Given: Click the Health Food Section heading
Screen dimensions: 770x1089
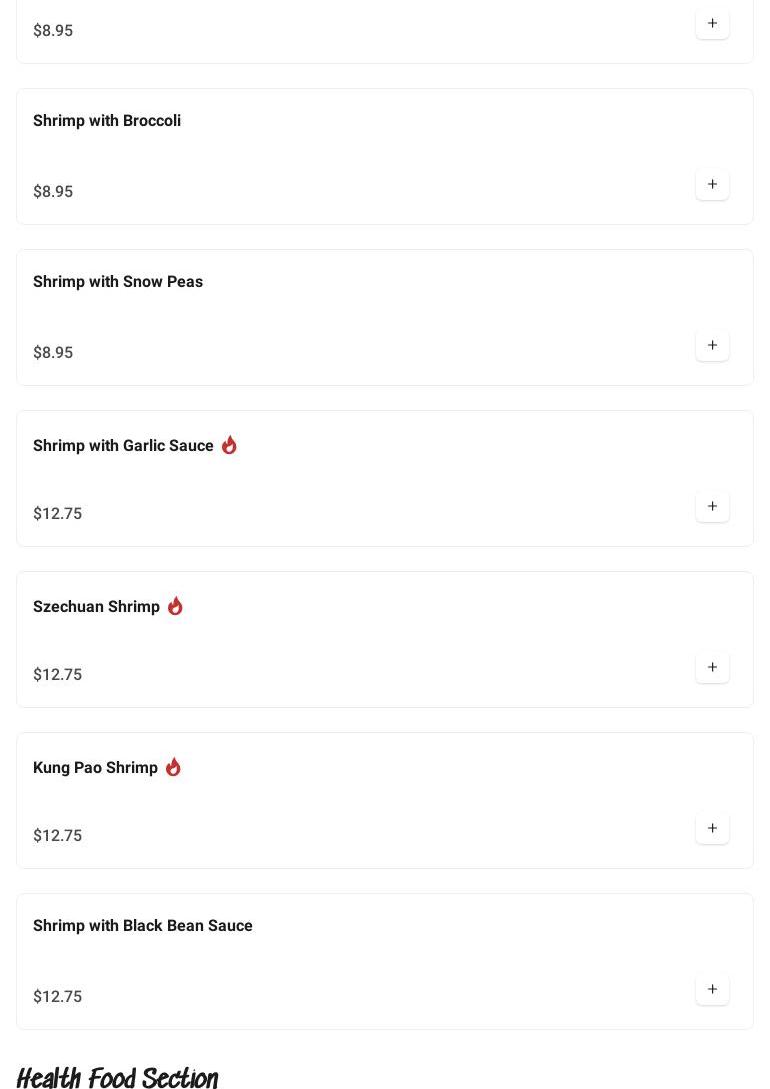Looking at the screenshot, I should click(117, 1077).
